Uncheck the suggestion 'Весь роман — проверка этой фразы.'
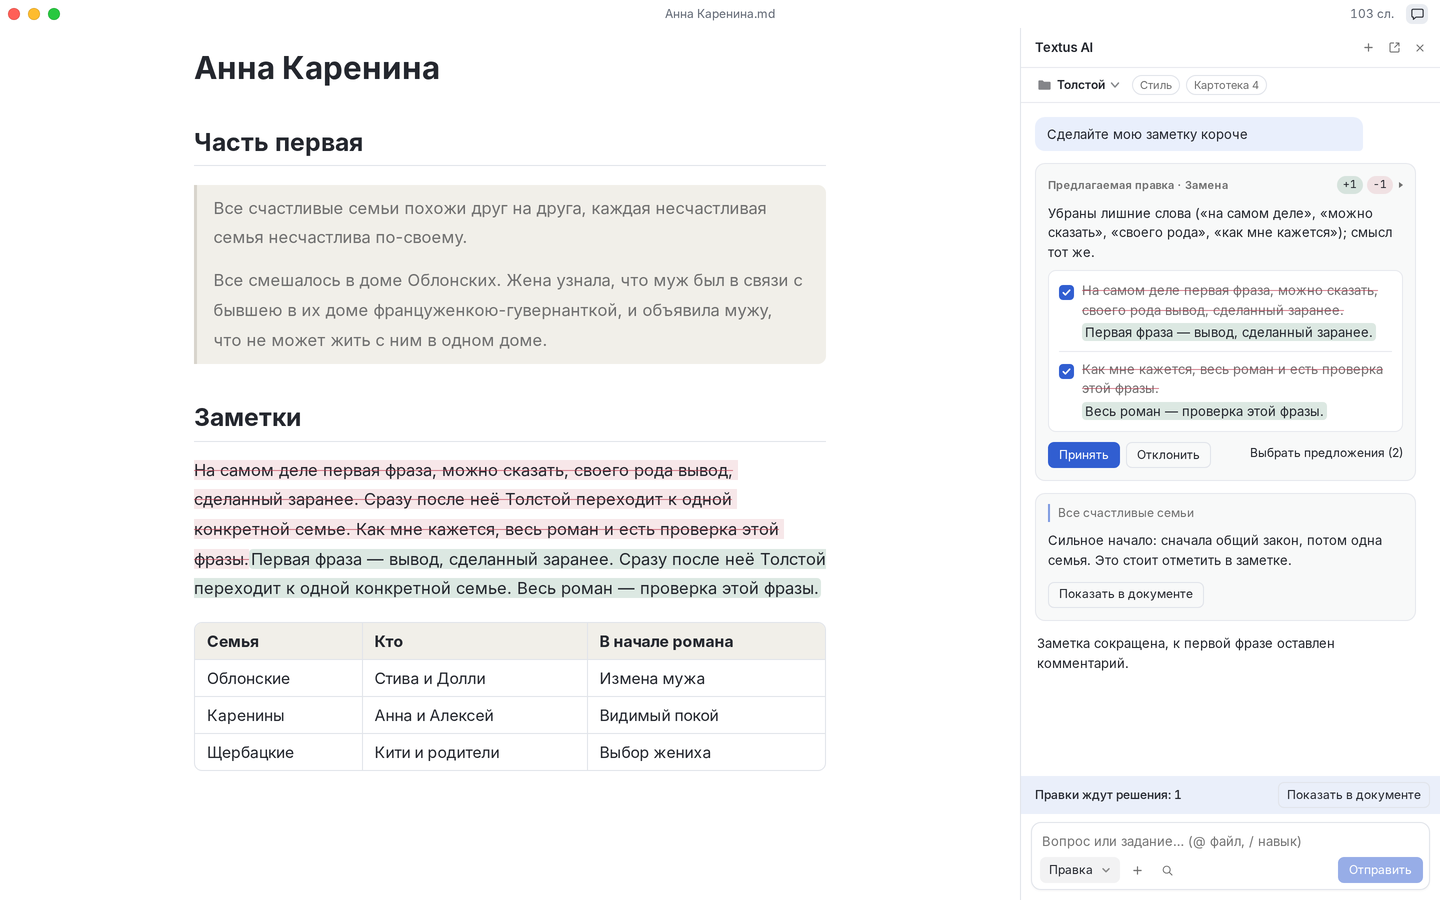Image resolution: width=1440 pixels, height=900 pixels. [1066, 371]
